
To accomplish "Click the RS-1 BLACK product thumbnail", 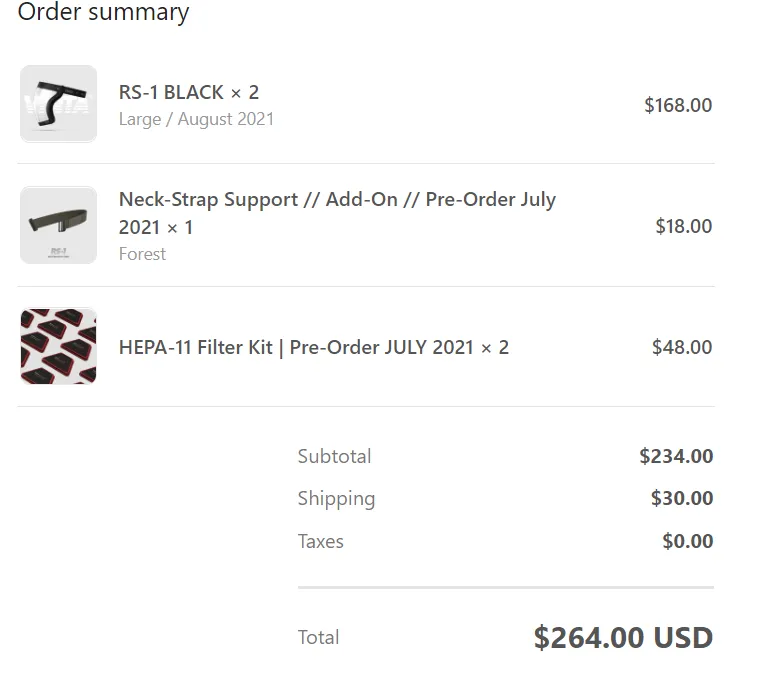I will [58, 104].
